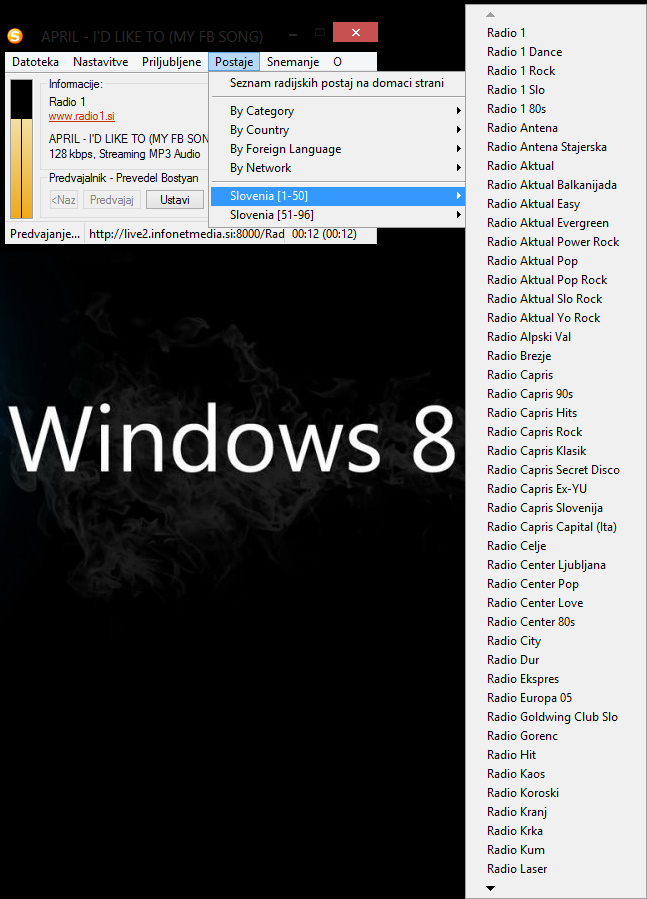The height and width of the screenshot is (899, 647).
Task: Click the Predvajanje... status text
Action: [45, 234]
